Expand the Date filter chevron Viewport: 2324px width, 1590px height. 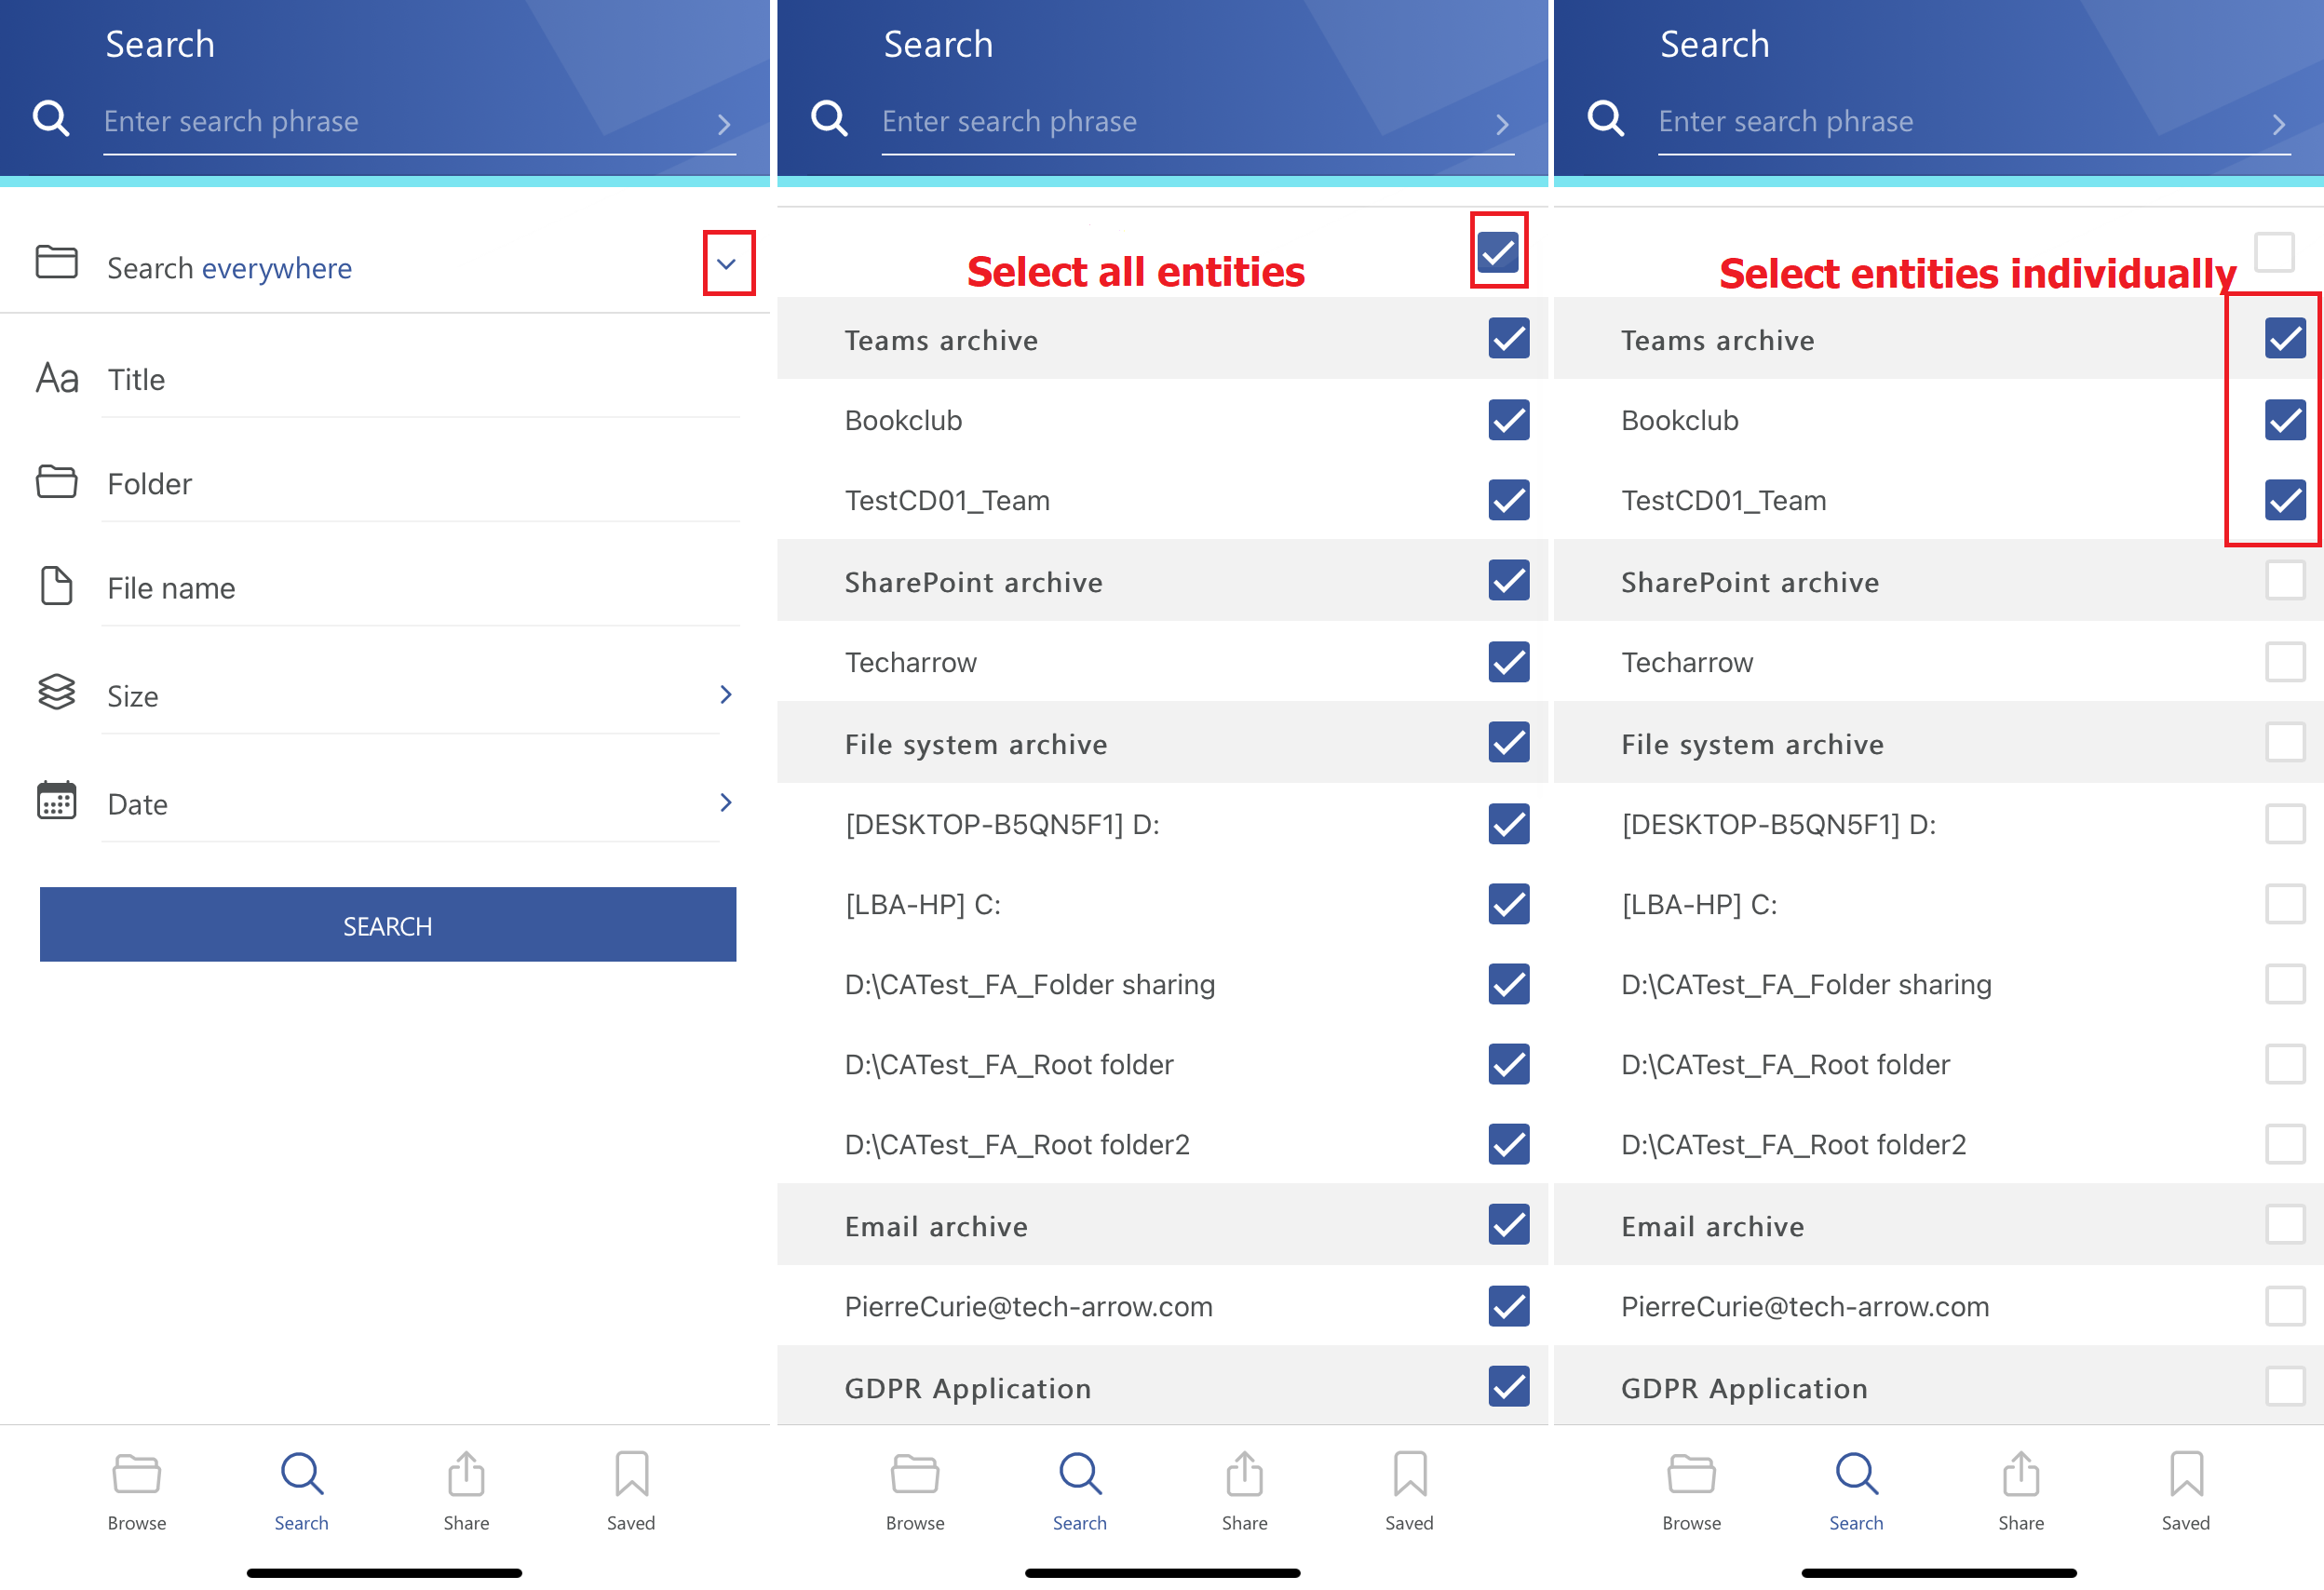coord(726,802)
